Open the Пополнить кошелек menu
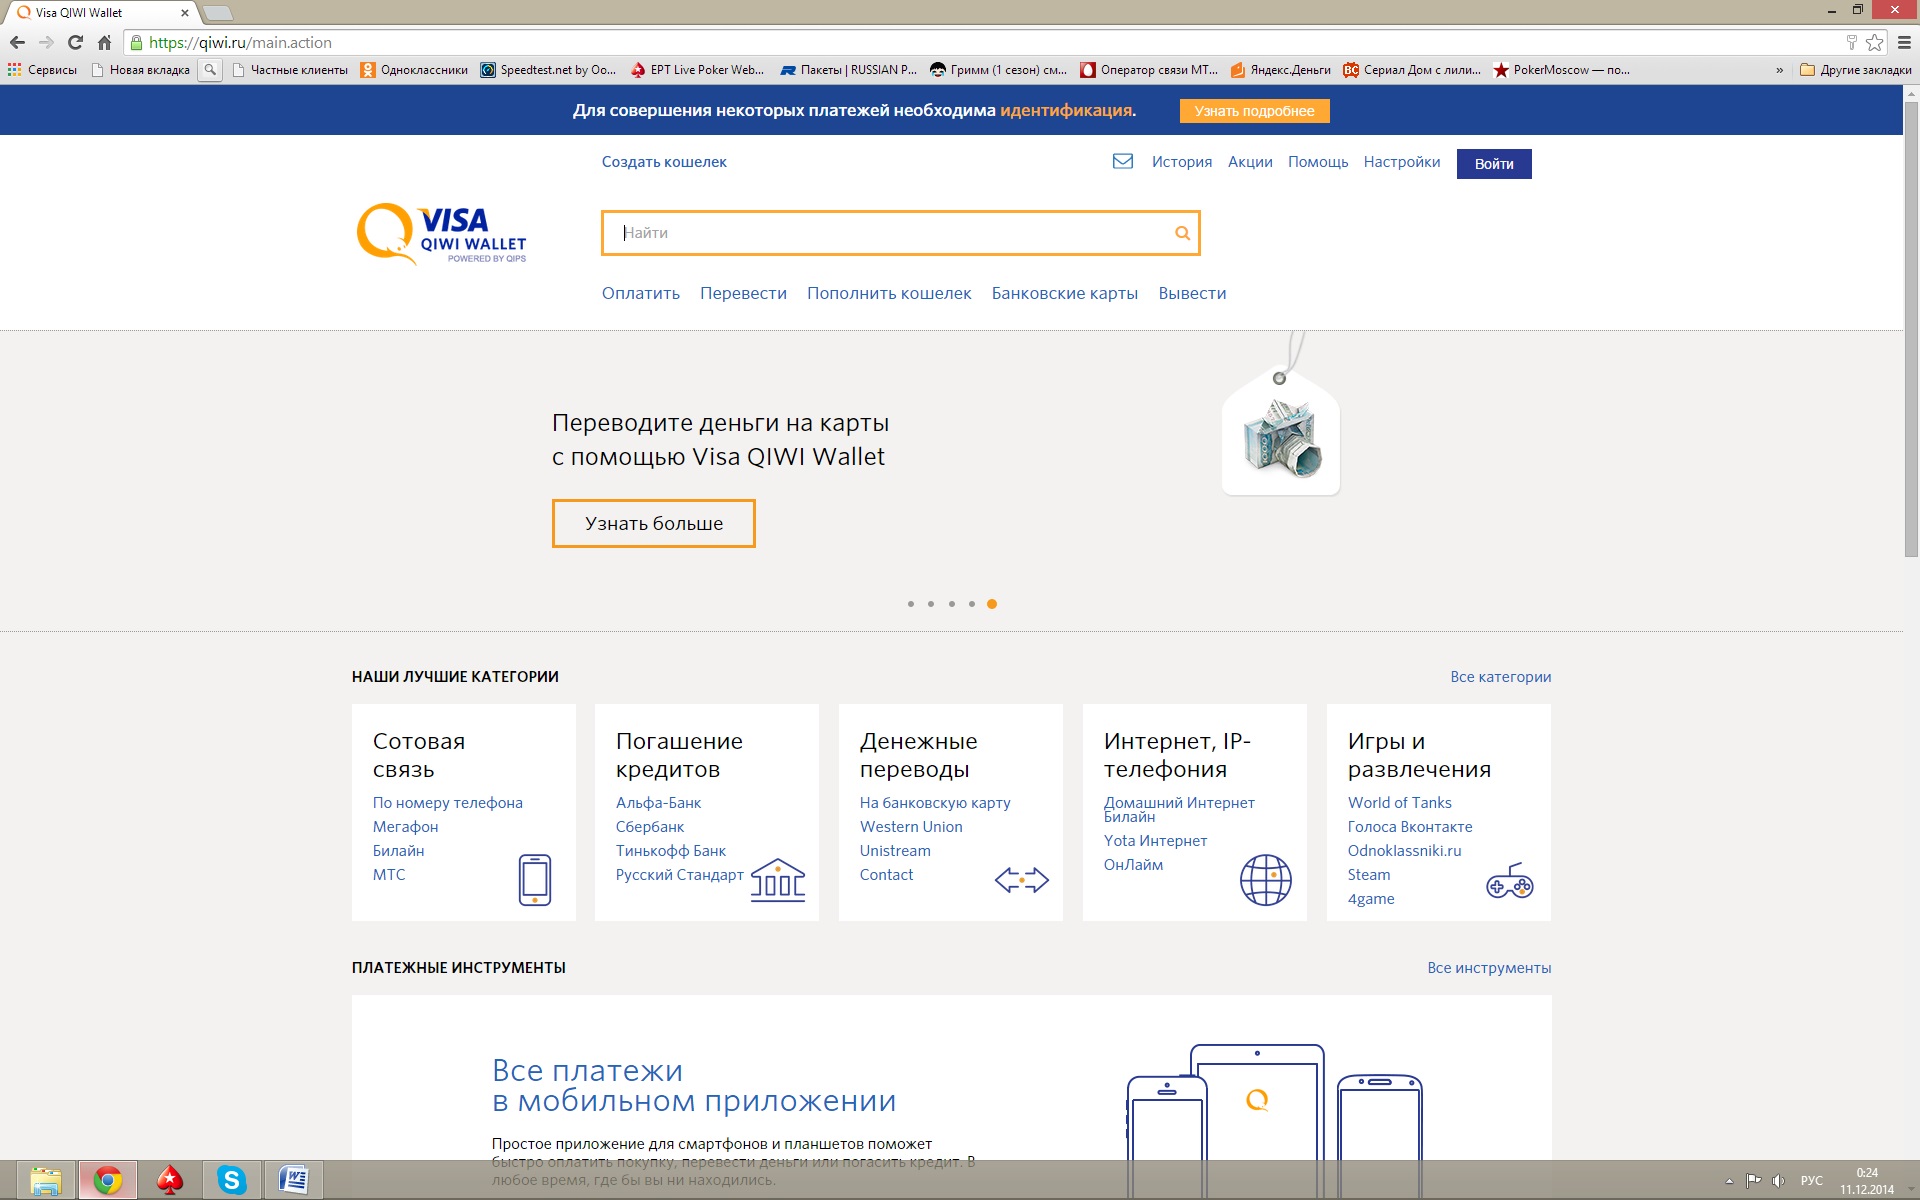 pyautogui.click(x=889, y=293)
